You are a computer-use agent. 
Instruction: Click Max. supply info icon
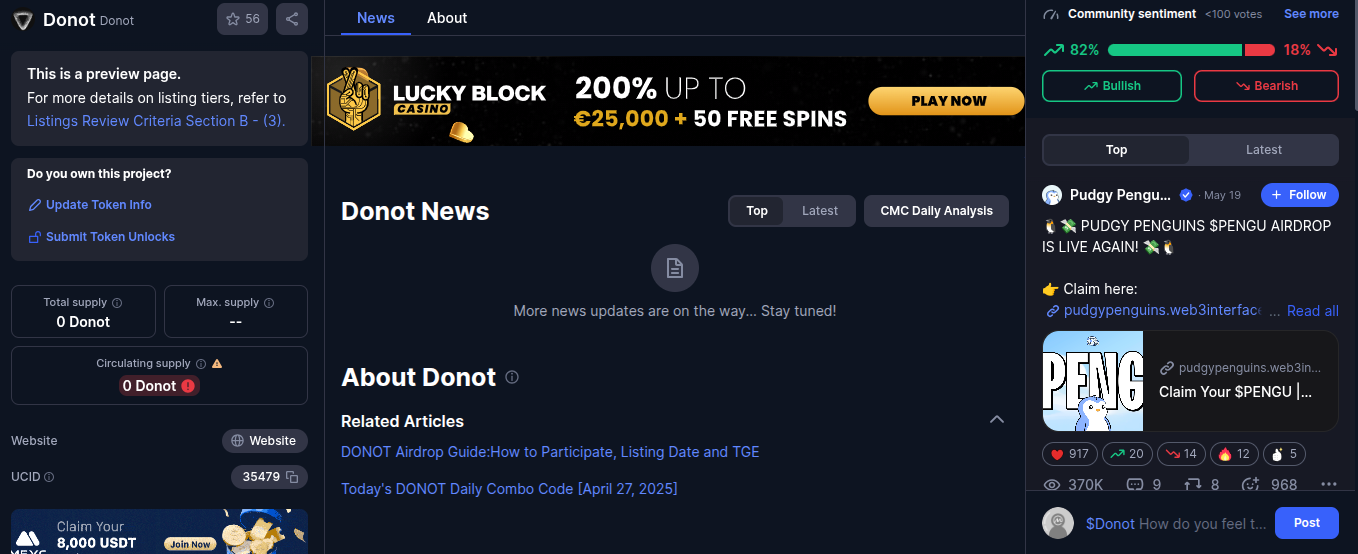[x=269, y=303]
